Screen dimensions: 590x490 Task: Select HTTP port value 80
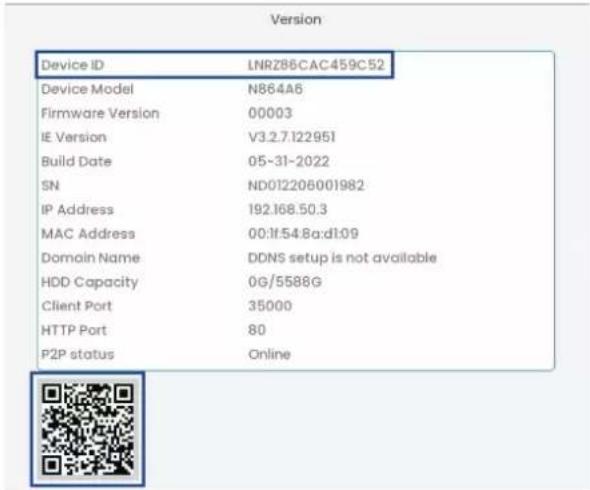pyautogui.click(x=257, y=330)
